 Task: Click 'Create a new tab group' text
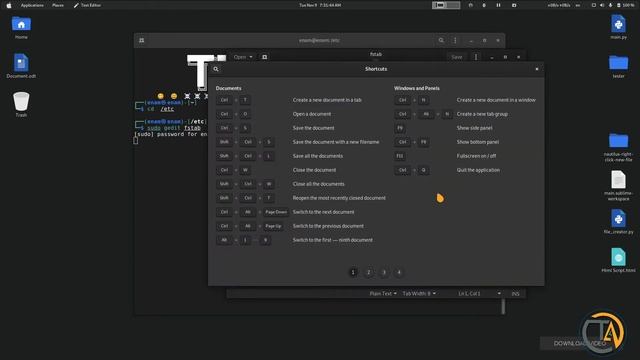tap(482, 114)
